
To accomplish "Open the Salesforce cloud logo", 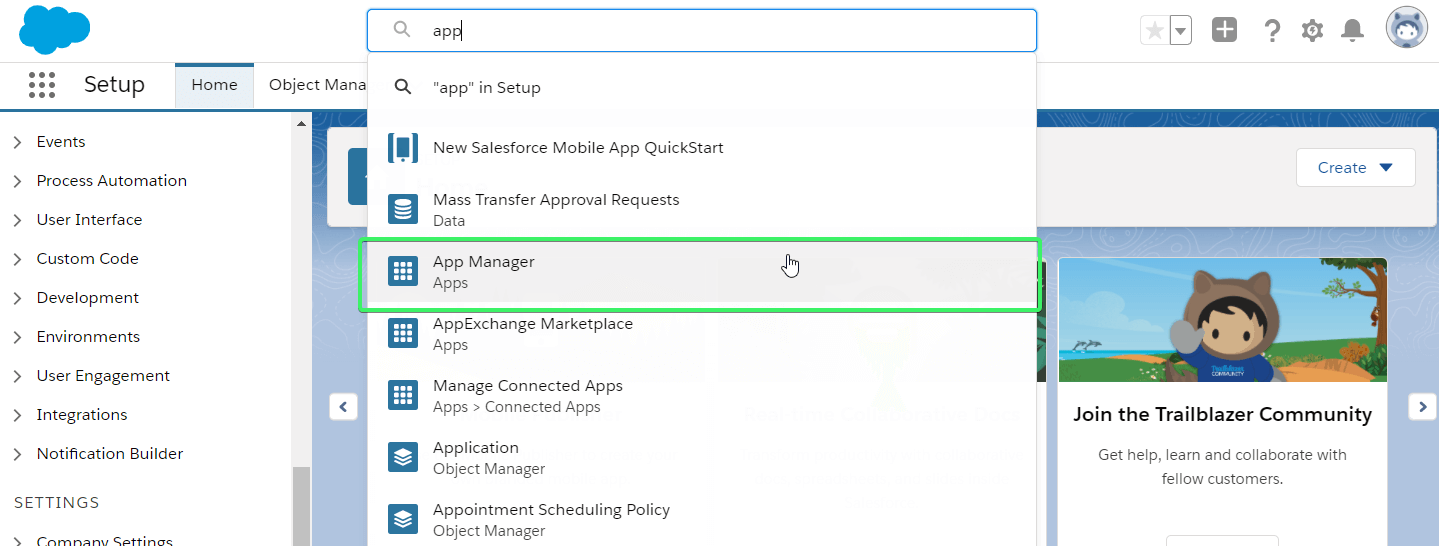I will click(55, 30).
